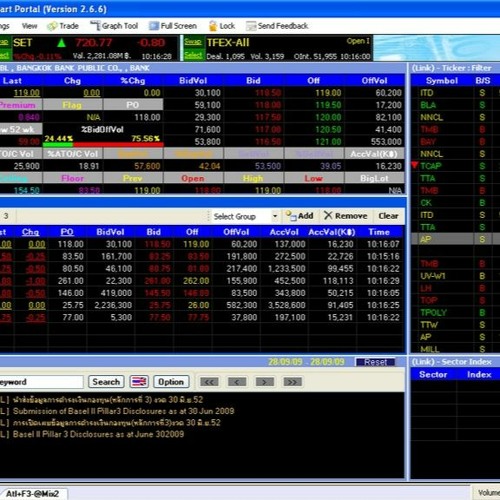Switch to Full Screen mode
The image size is (500, 500).
tap(173, 26)
